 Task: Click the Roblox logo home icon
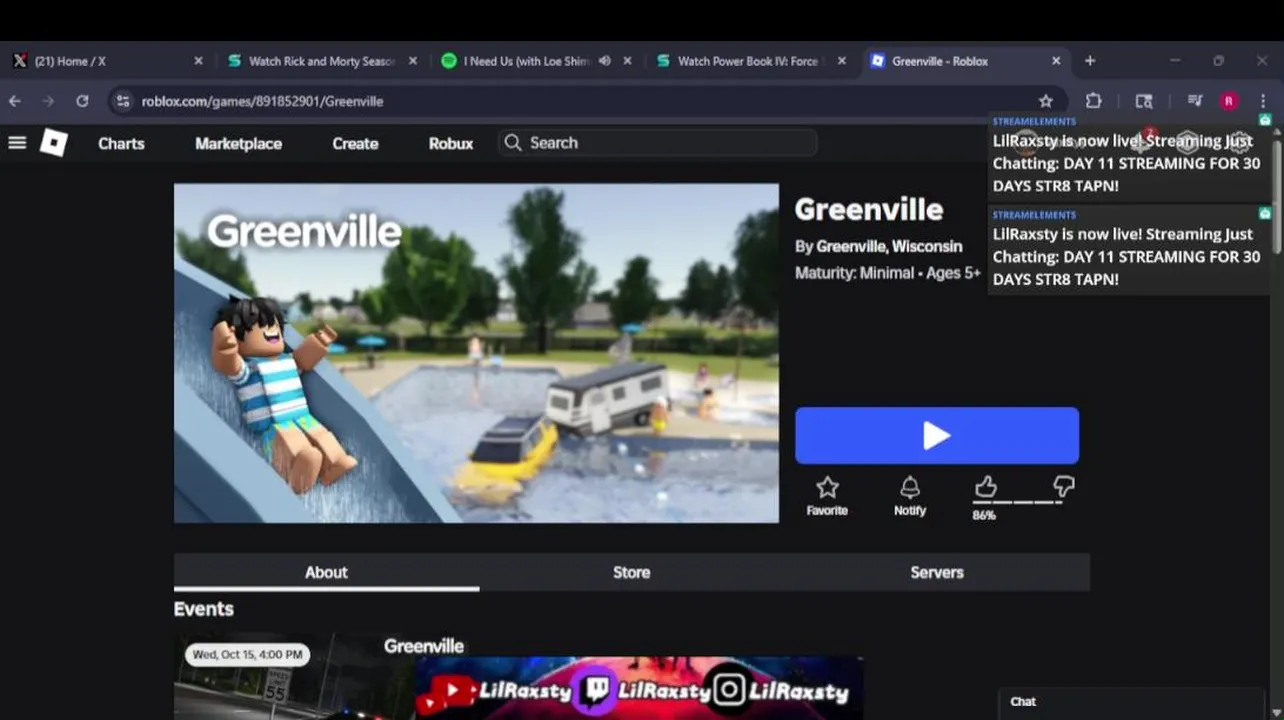click(54, 143)
